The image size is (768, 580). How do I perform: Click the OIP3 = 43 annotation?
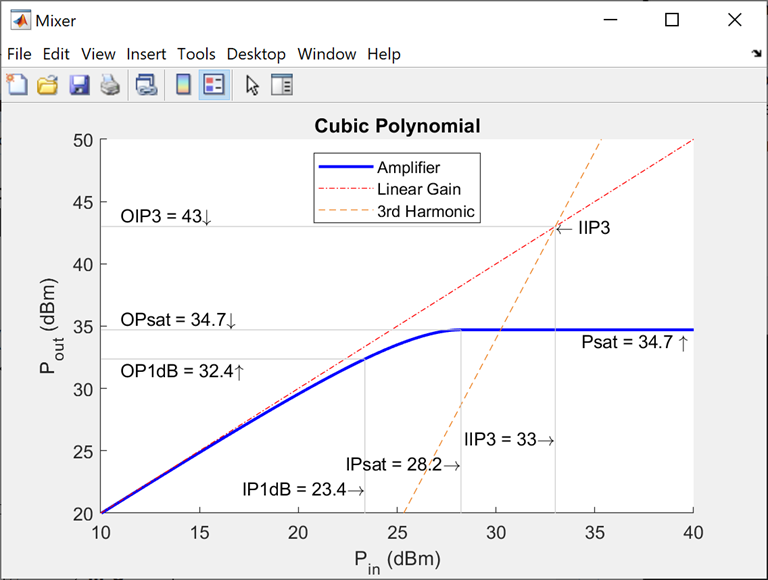[166, 216]
